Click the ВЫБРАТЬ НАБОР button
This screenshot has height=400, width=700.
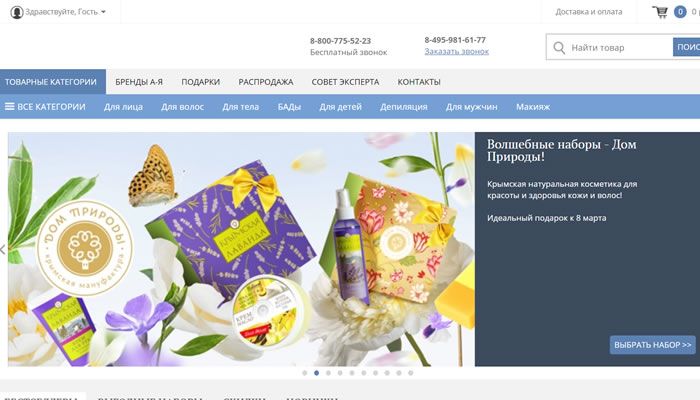653,345
